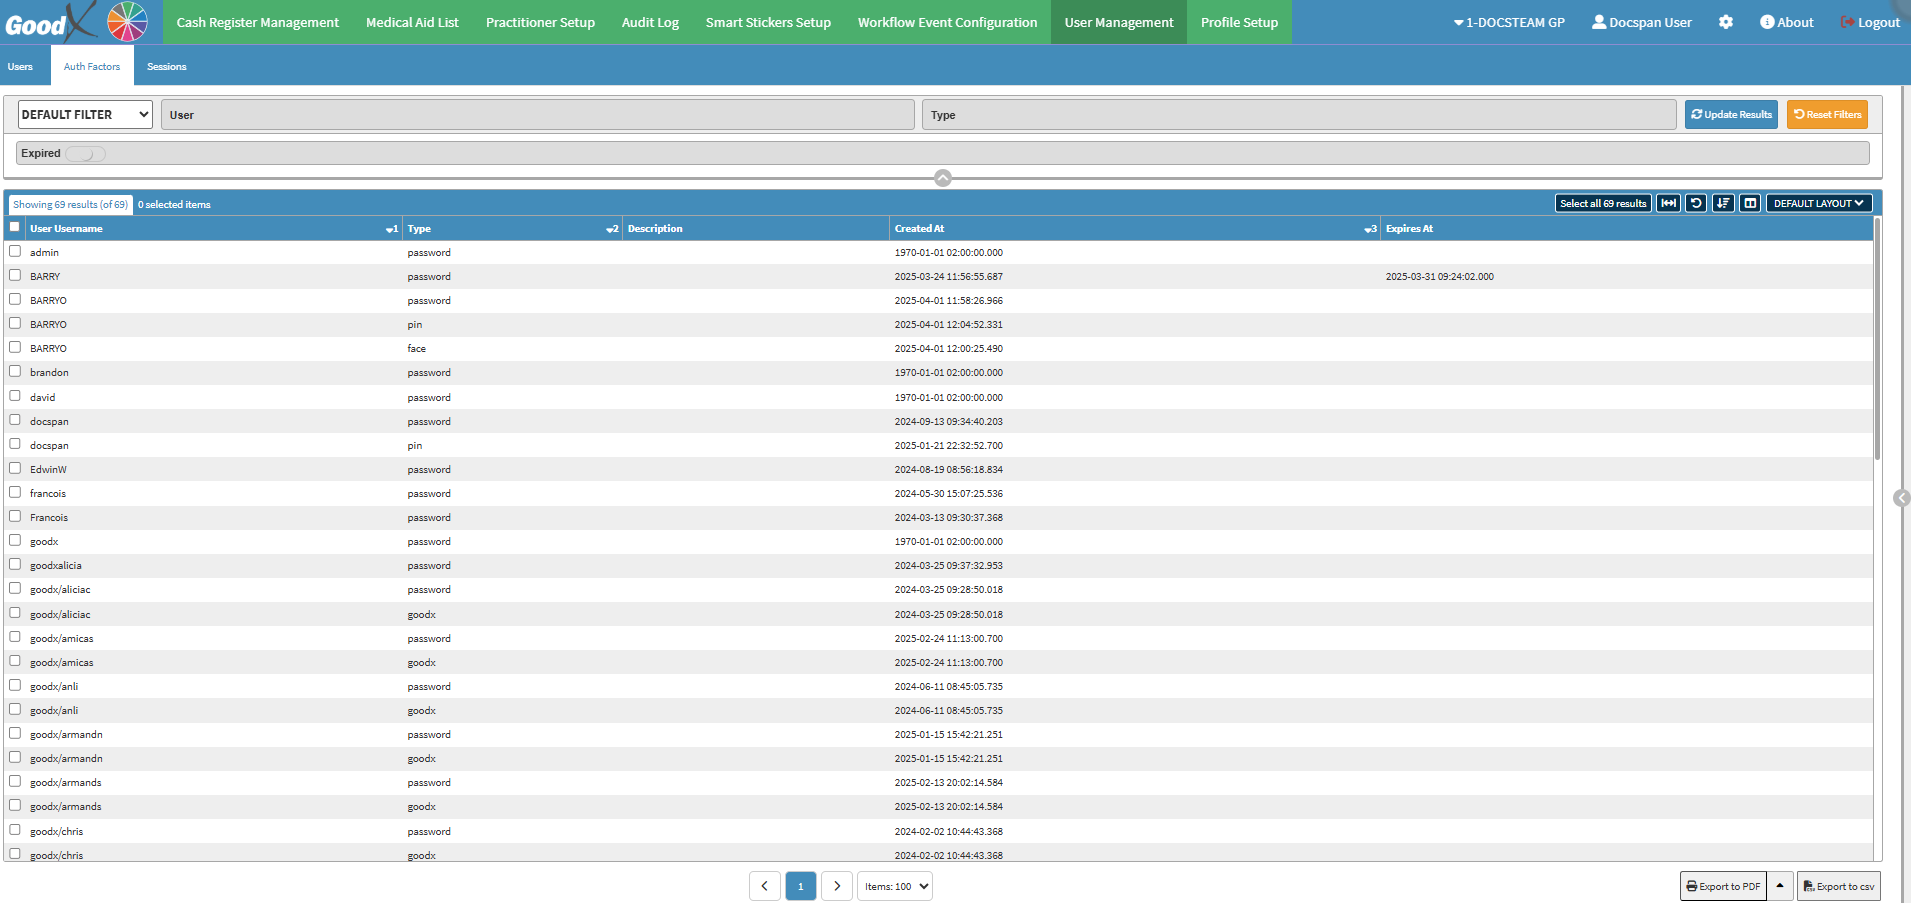Switch to the Sessions tab
1911x903 pixels.
pos(166,66)
